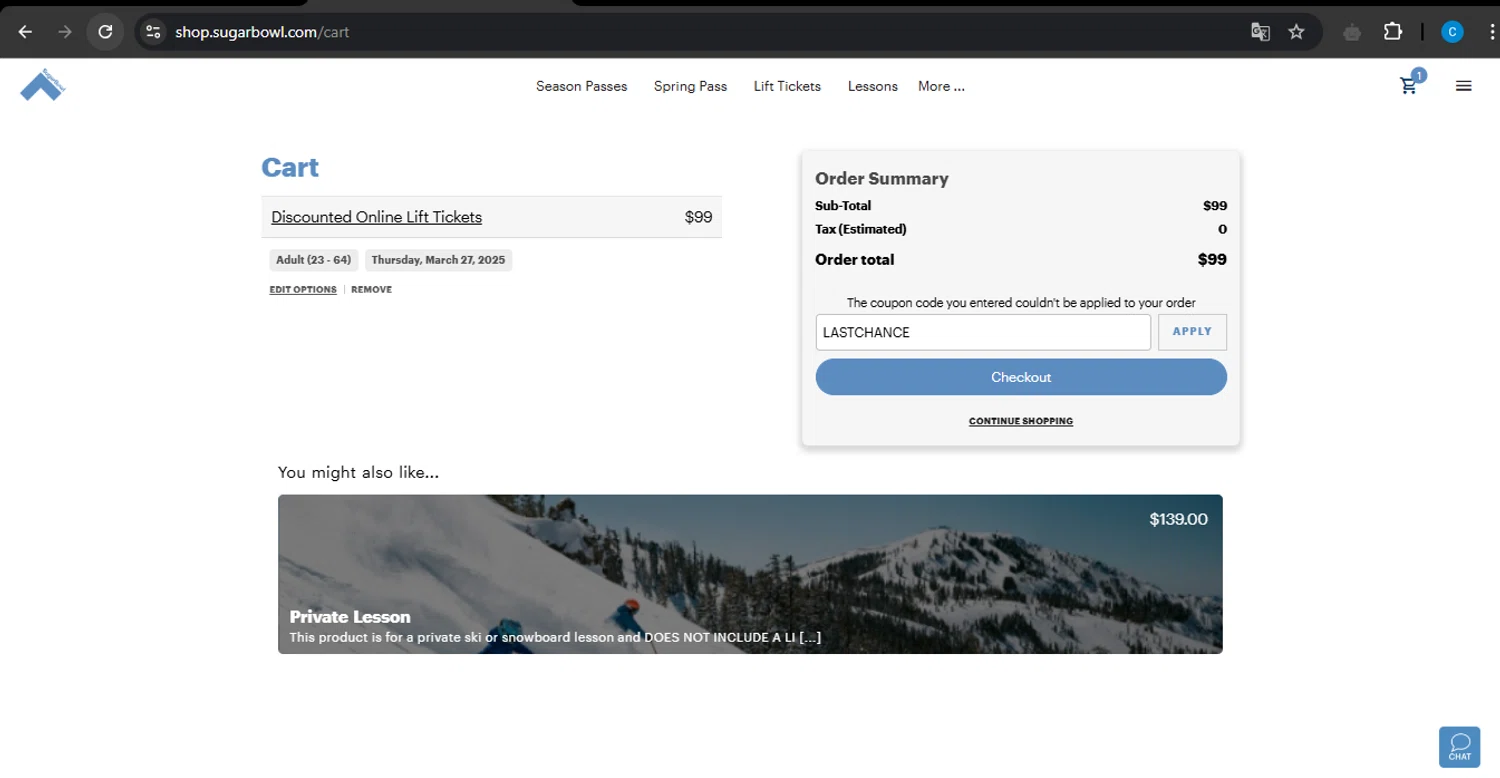
Task: Click the Cart heading
Action: click(290, 167)
